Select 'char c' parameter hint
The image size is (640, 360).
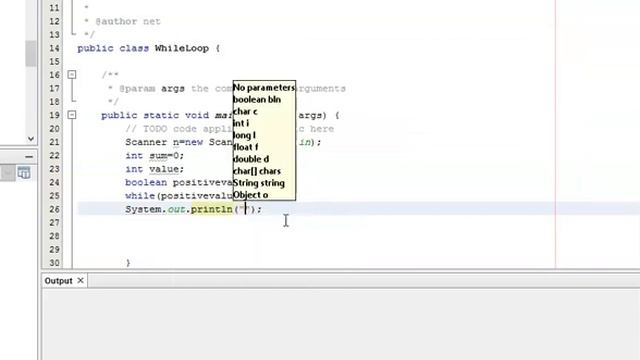pyautogui.click(x=245, y=111)
